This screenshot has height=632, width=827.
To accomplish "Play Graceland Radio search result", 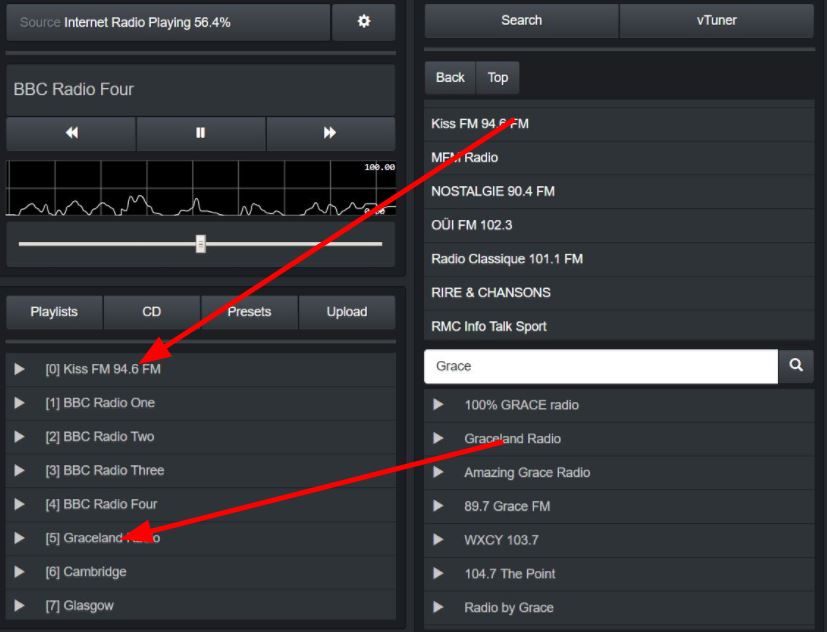I will point(438,438).
